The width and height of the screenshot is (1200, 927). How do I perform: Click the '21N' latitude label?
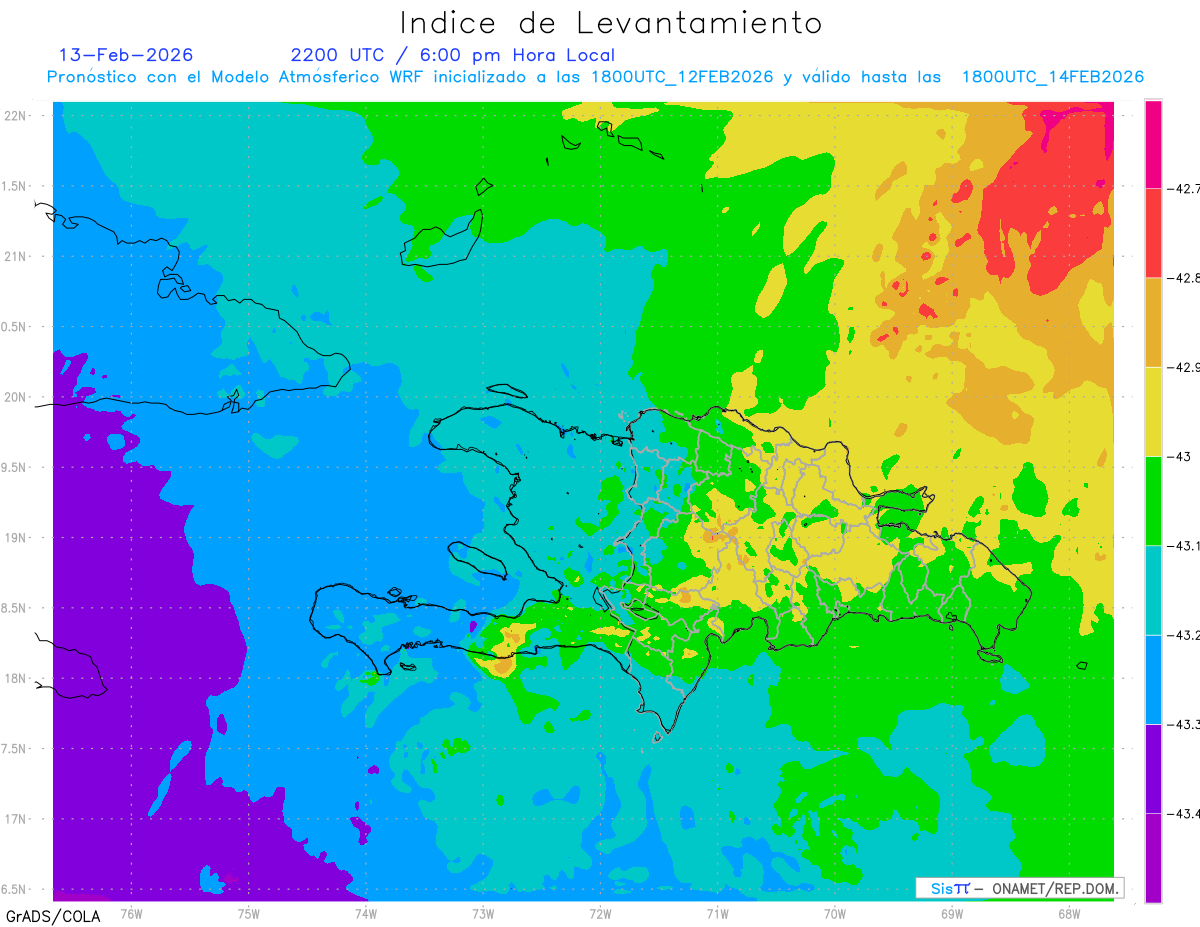point(17,256)
